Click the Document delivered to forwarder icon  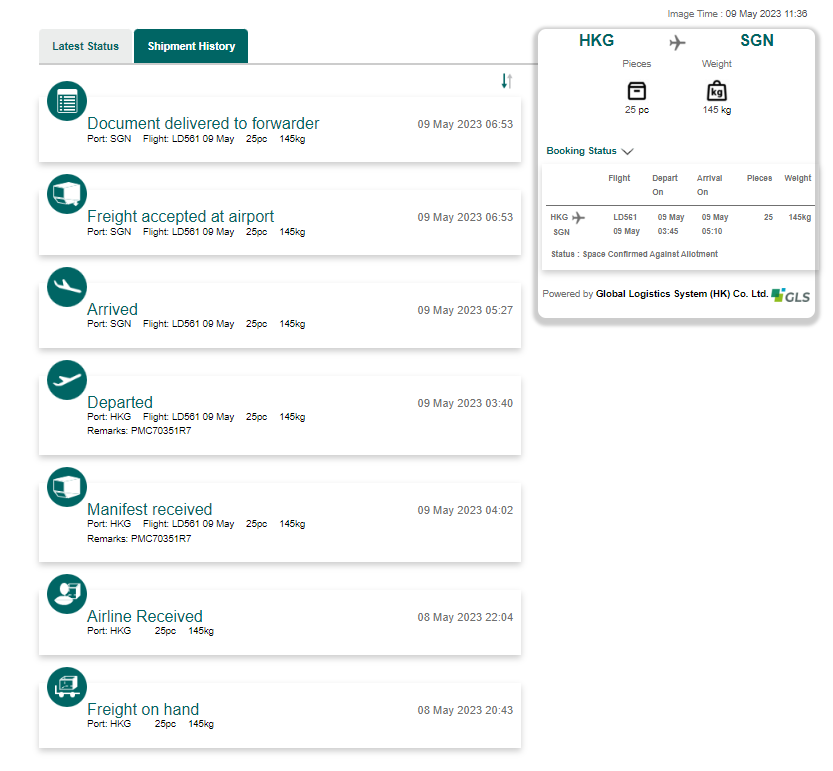click(67, 101)
